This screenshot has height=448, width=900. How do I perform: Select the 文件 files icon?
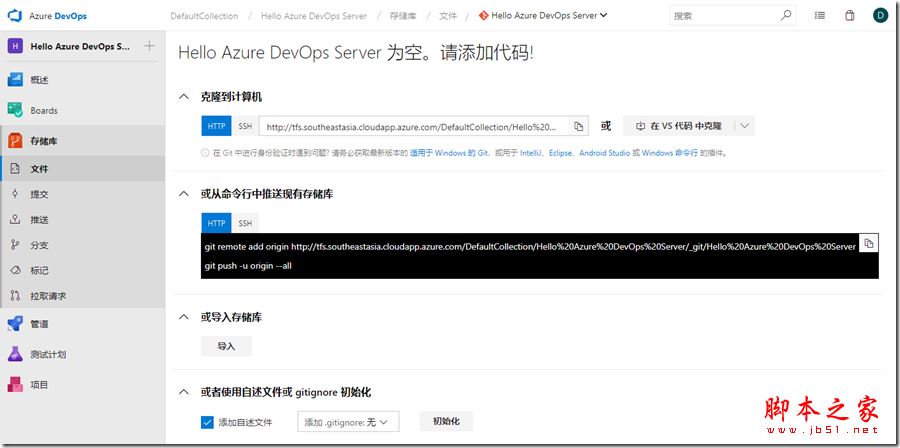pos(15,169)
